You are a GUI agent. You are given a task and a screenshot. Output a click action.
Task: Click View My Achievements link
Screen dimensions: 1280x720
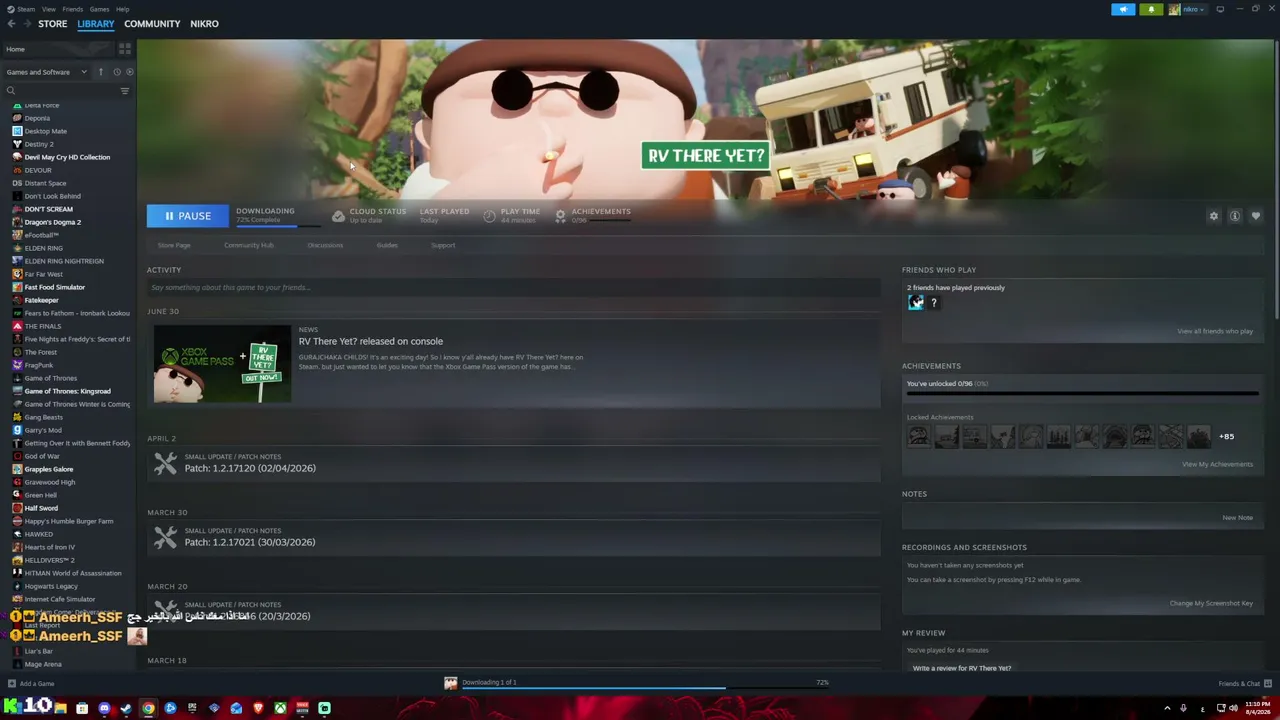click(1217, 464)
